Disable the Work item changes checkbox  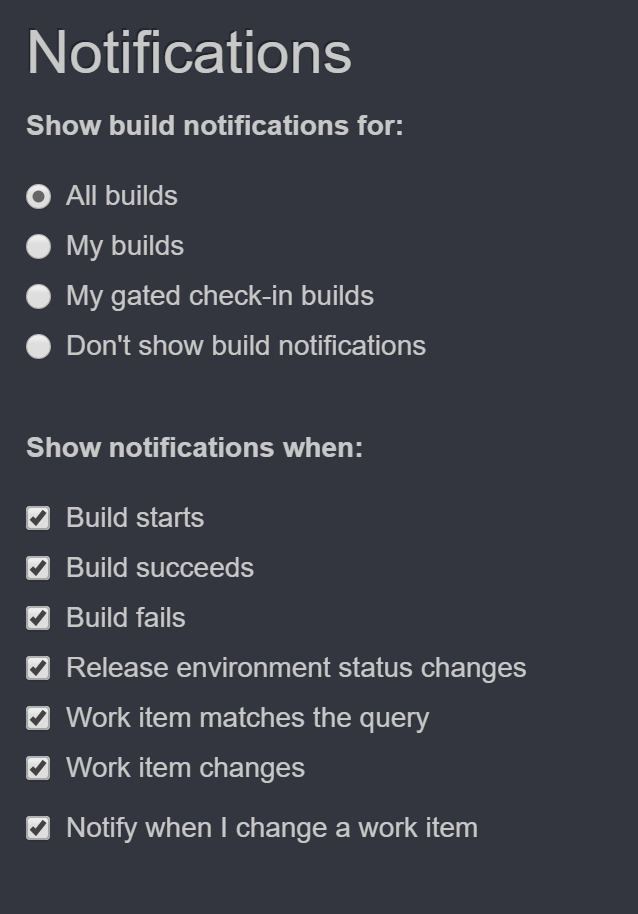pyautogui.click(x=38, y=768)
